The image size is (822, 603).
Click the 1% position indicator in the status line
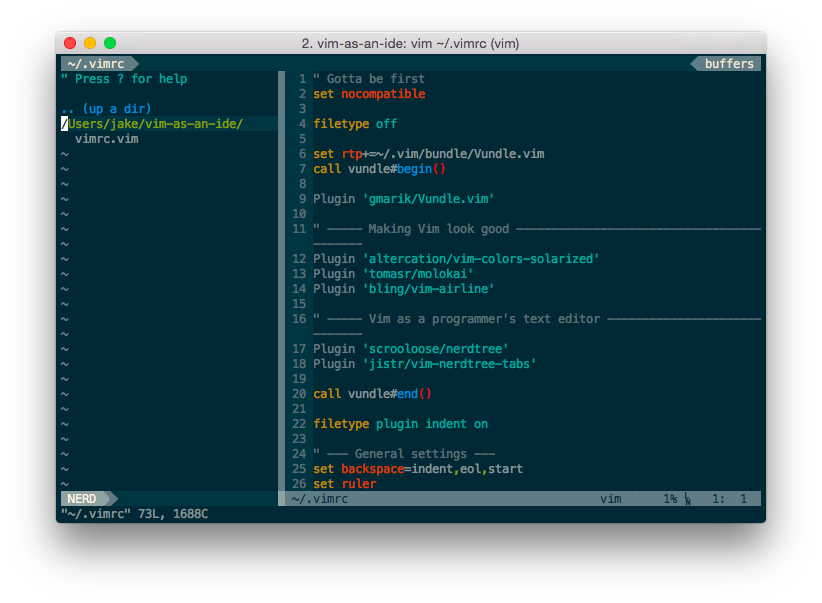(x=670, y=499)
